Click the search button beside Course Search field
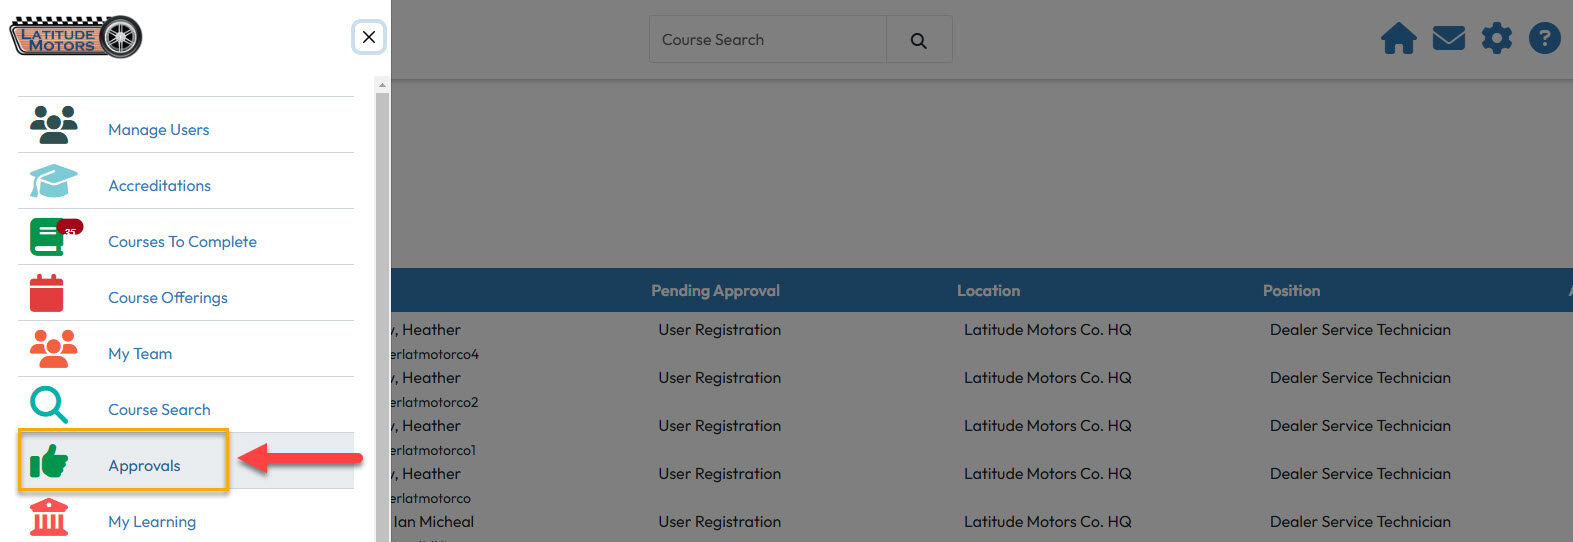The width and height of the screenshot is (1573, 542). pyautogui.click(x=919, y=40)
